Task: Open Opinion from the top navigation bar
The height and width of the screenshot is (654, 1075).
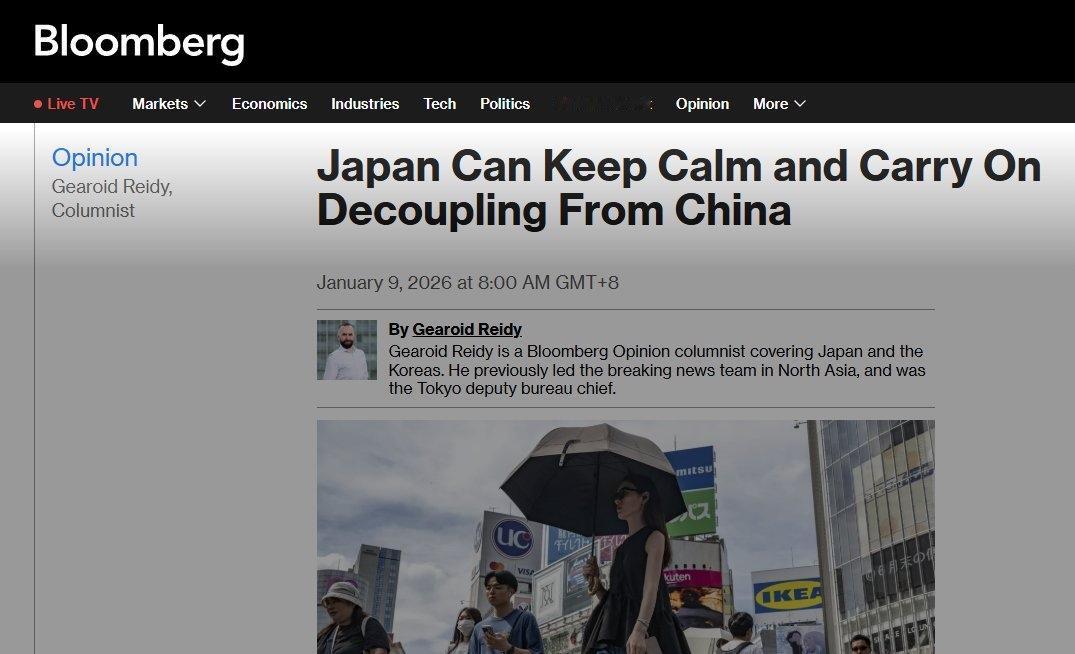Action: [x=702, y=103]
